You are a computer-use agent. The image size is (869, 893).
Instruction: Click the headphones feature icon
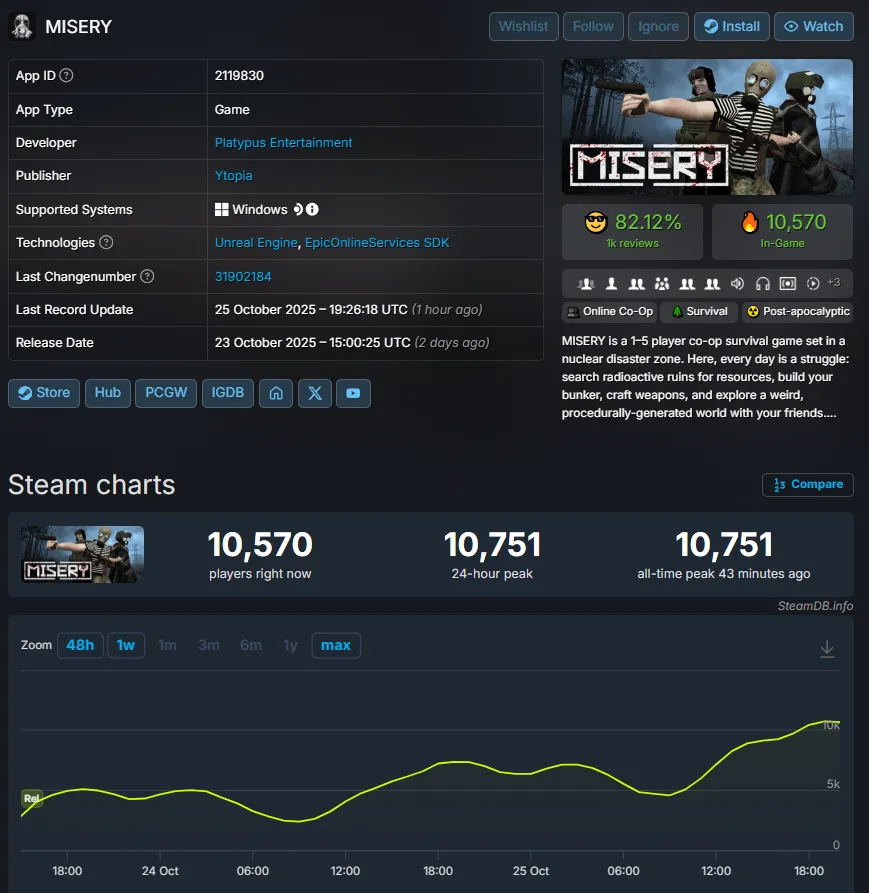[763, 283]
